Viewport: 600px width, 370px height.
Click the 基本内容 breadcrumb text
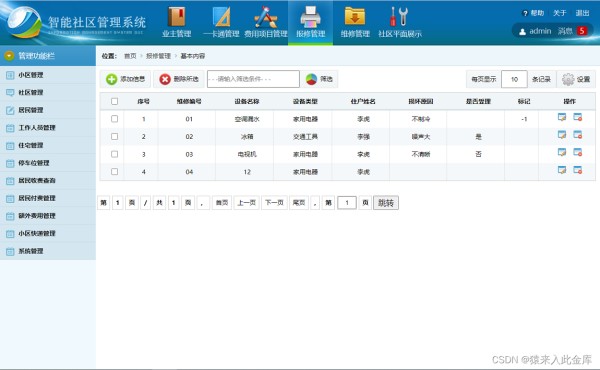(192, 56)
